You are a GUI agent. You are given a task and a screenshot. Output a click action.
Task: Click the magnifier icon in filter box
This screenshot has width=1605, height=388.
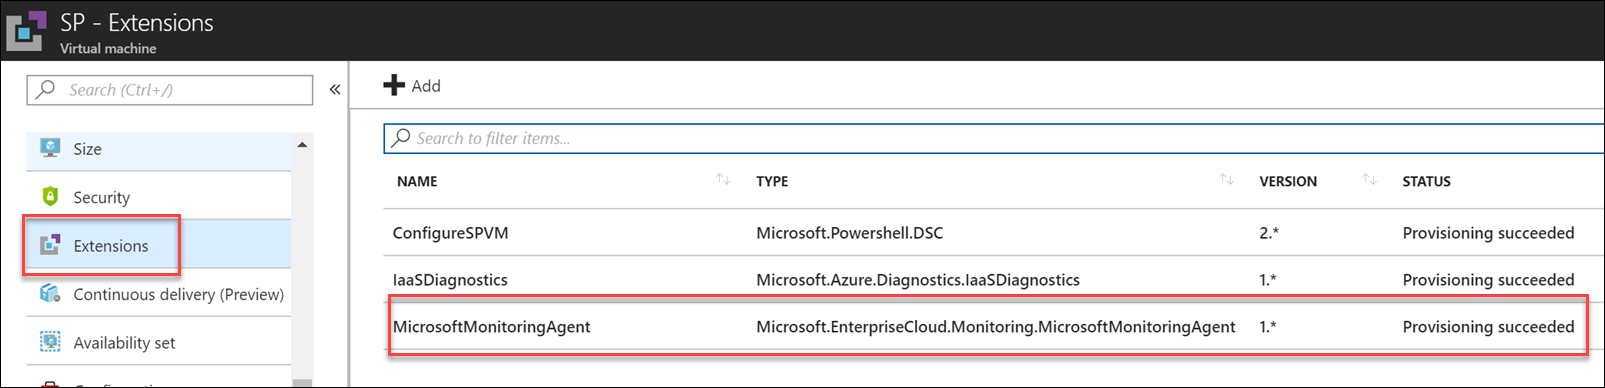(401, 138)
